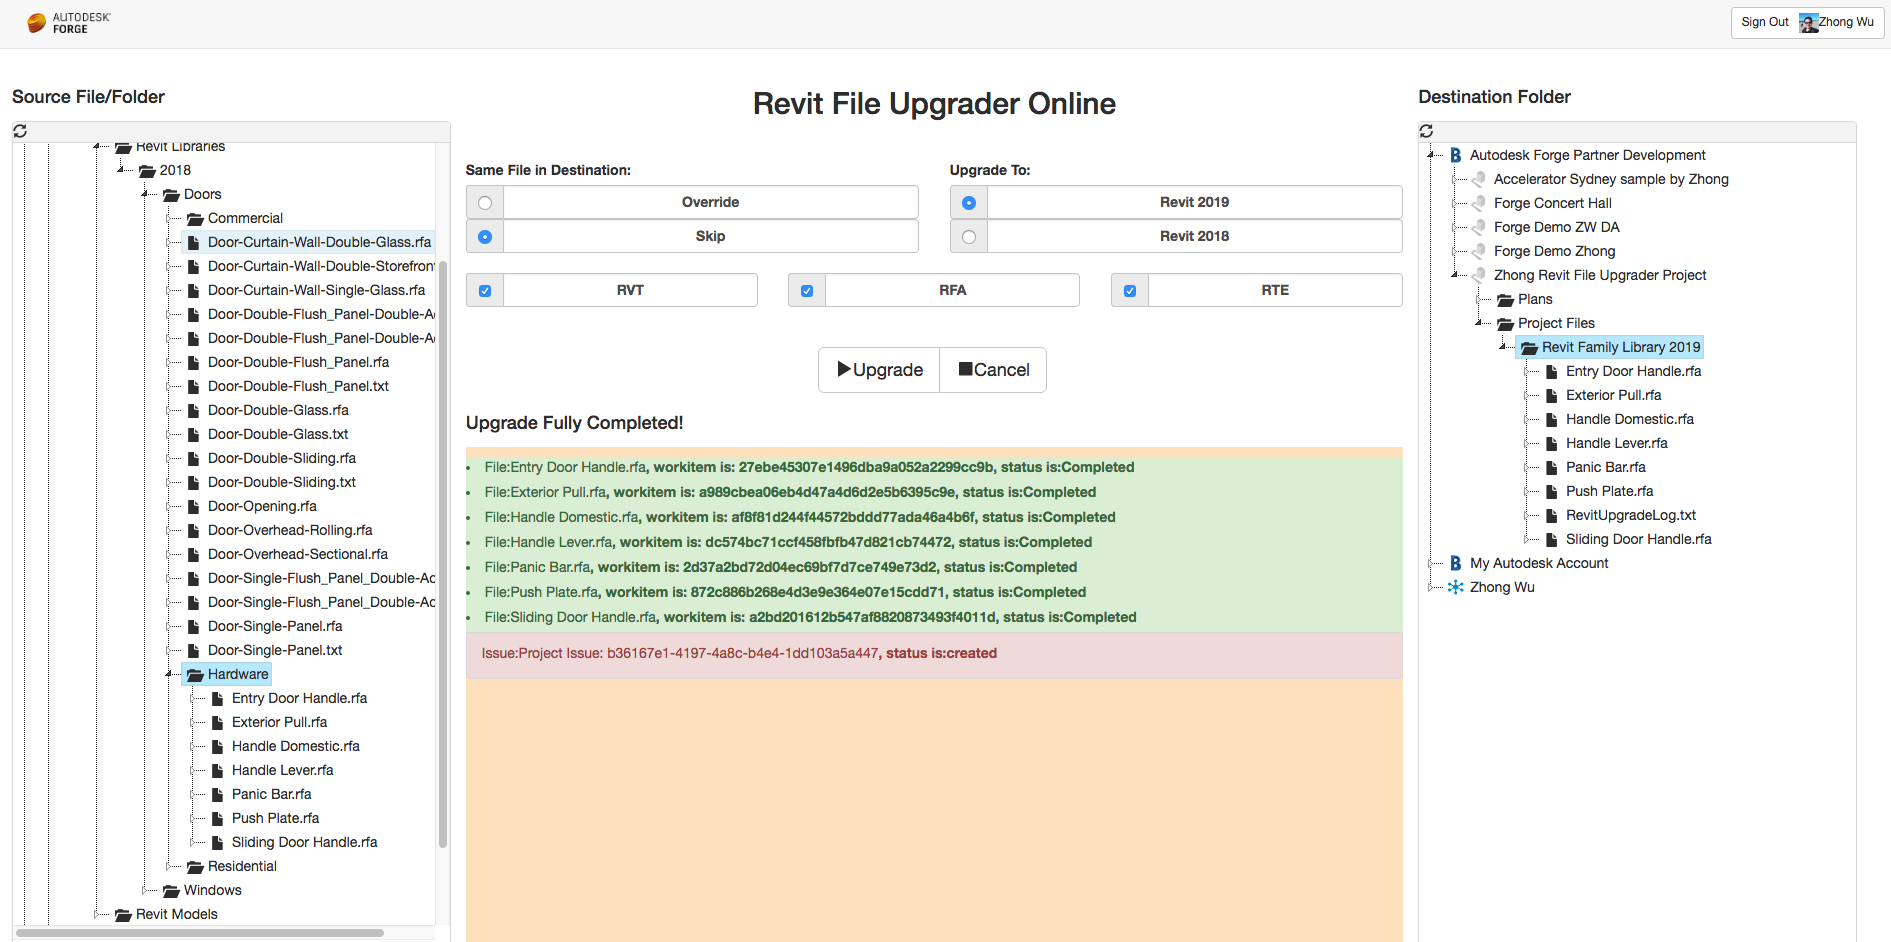Image resolution: width=1891 pixels, height=942 pixels.
Task: Click the BIM 360 hub icon beside Autodesk Forge Partner Development
Action: (x=1455, y=155)
